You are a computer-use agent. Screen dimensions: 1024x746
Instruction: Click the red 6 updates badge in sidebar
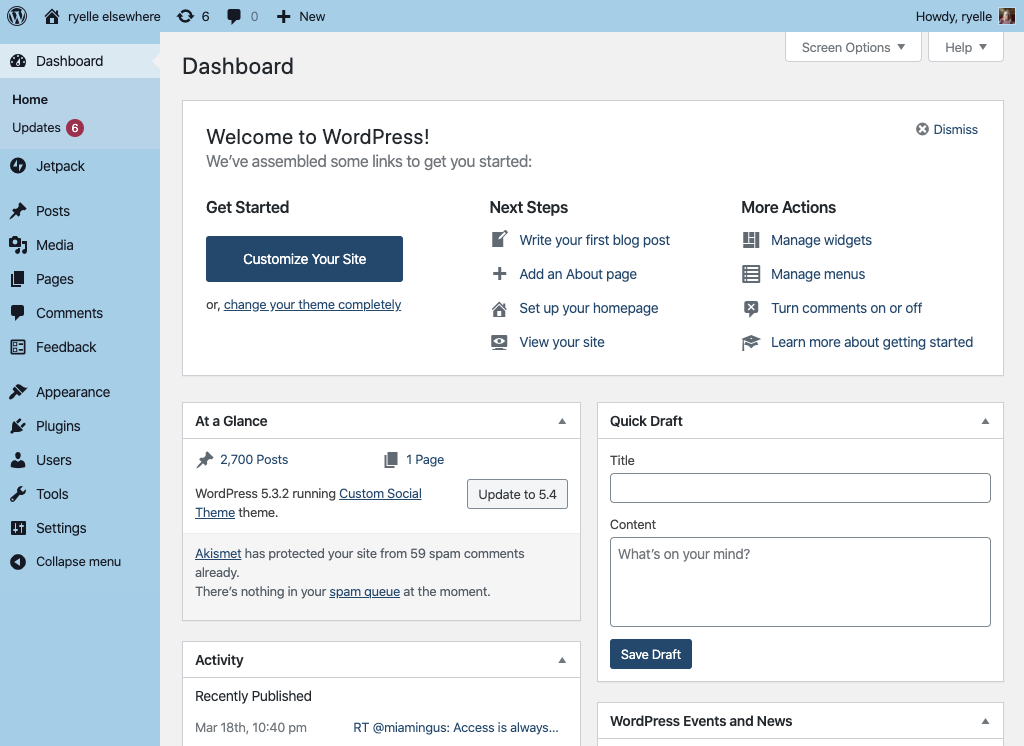point(75,128)
